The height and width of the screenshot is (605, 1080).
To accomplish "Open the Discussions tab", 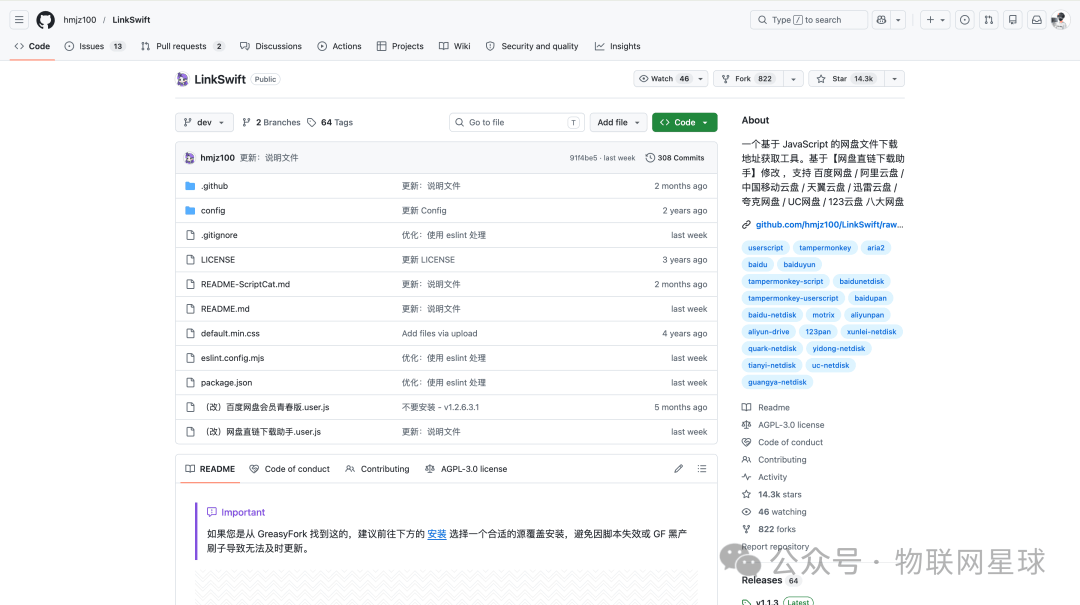I will point(271,46).
